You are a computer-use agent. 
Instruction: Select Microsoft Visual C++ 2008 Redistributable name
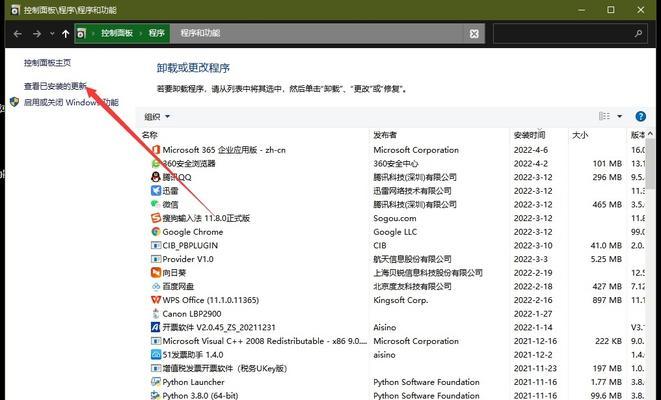pos(265,341)
